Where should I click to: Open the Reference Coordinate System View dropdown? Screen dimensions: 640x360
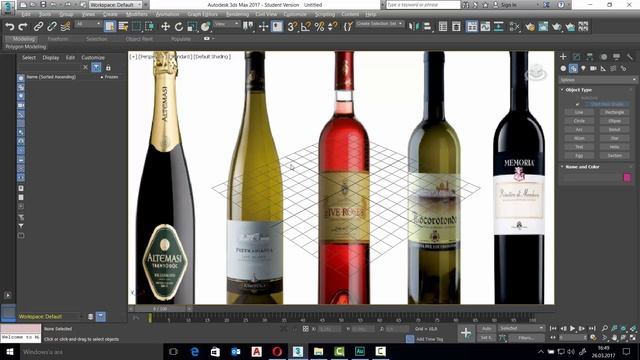point(227,24)
